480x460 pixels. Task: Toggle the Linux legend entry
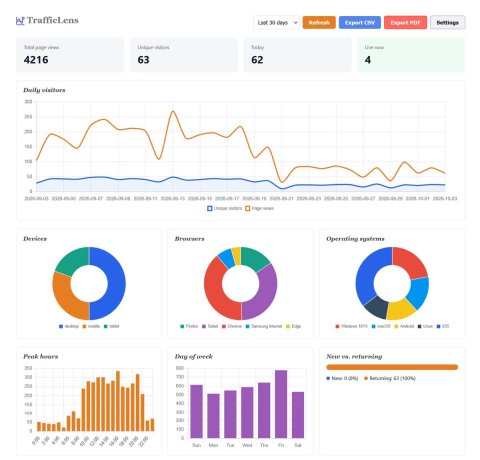[425, 326]
